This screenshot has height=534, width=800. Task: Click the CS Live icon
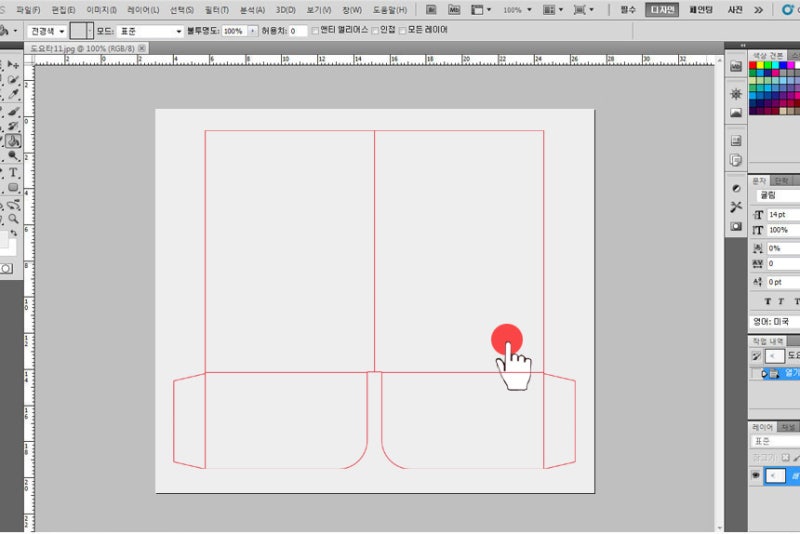(788, 10)
